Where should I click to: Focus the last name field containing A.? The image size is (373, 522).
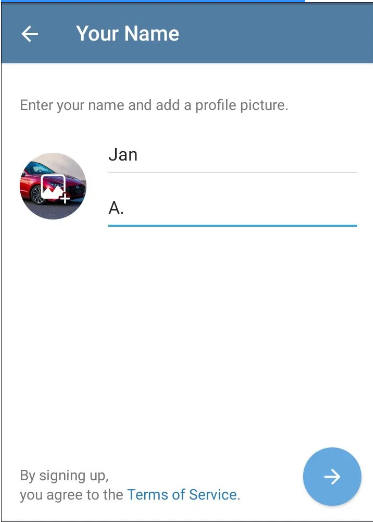232,209
